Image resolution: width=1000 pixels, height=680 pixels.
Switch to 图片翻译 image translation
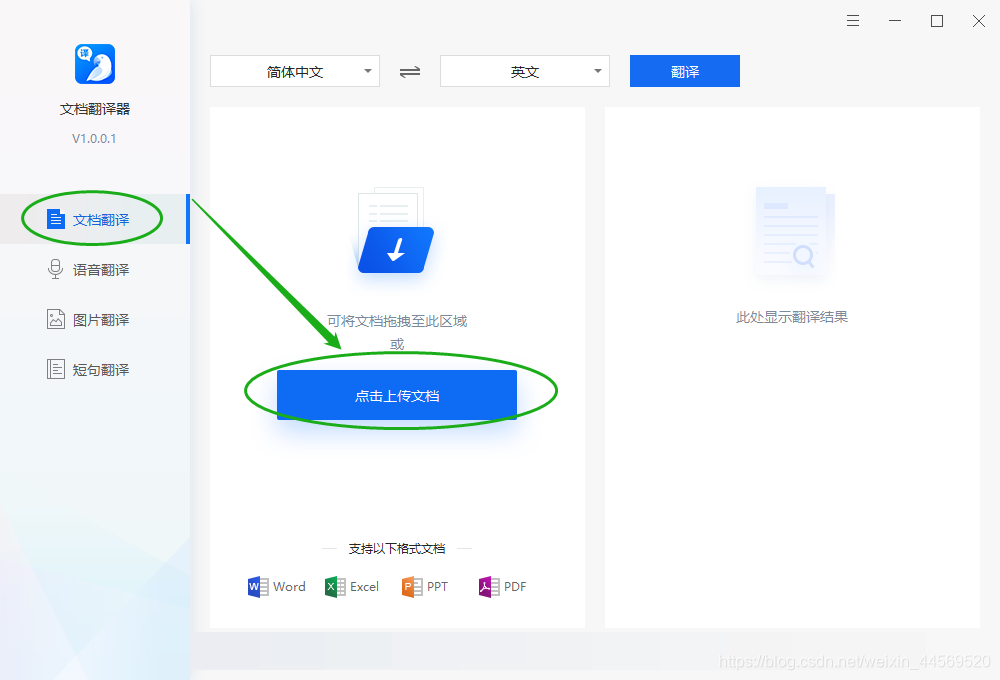[94, 319]
